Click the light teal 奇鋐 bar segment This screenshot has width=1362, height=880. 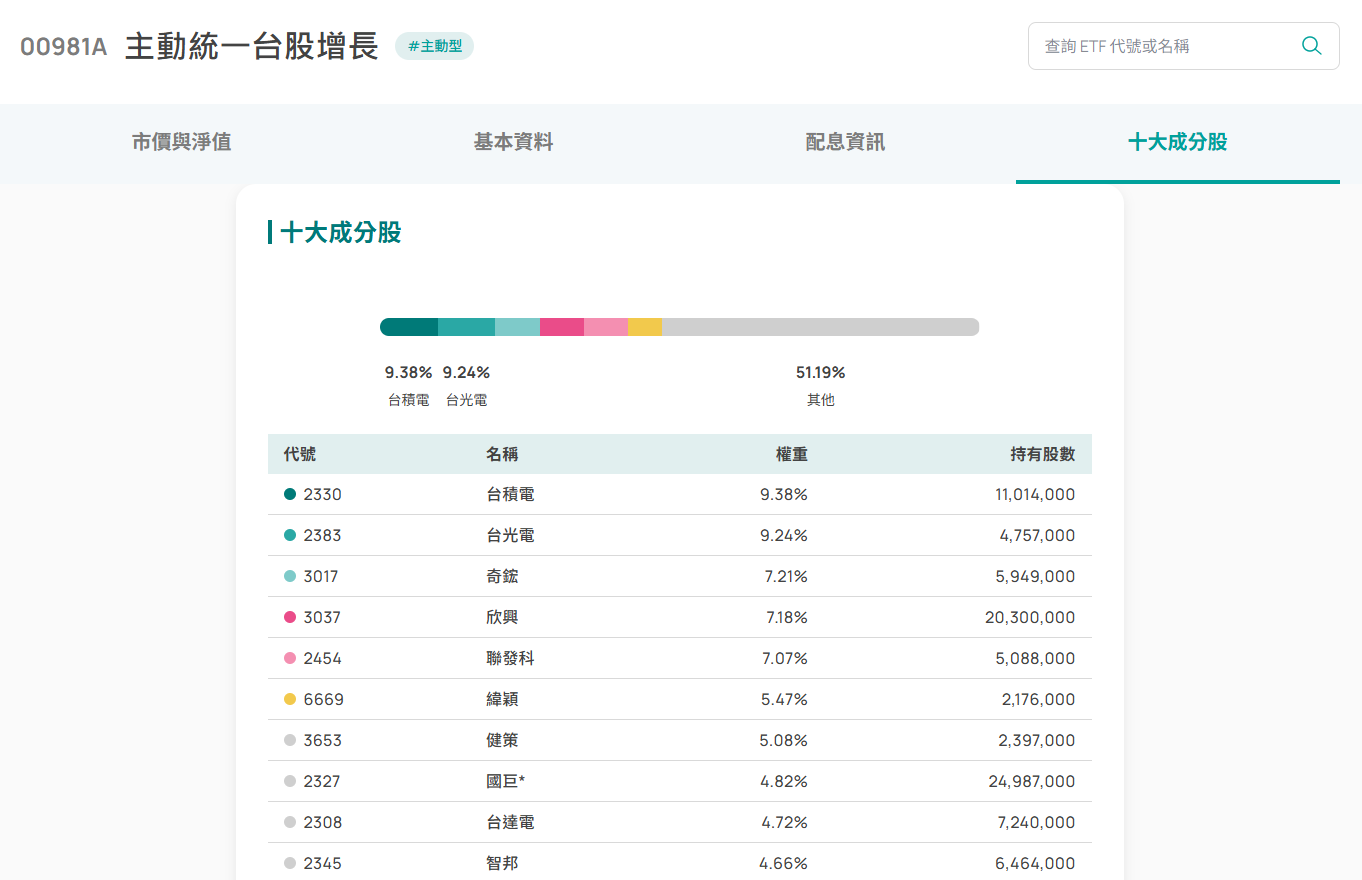point(517,327)
